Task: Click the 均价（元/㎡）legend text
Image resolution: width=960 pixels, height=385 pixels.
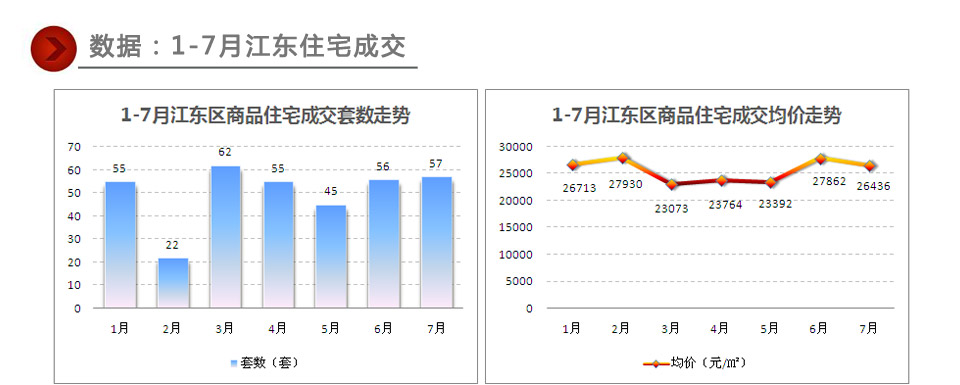Action: pos(708,363)
